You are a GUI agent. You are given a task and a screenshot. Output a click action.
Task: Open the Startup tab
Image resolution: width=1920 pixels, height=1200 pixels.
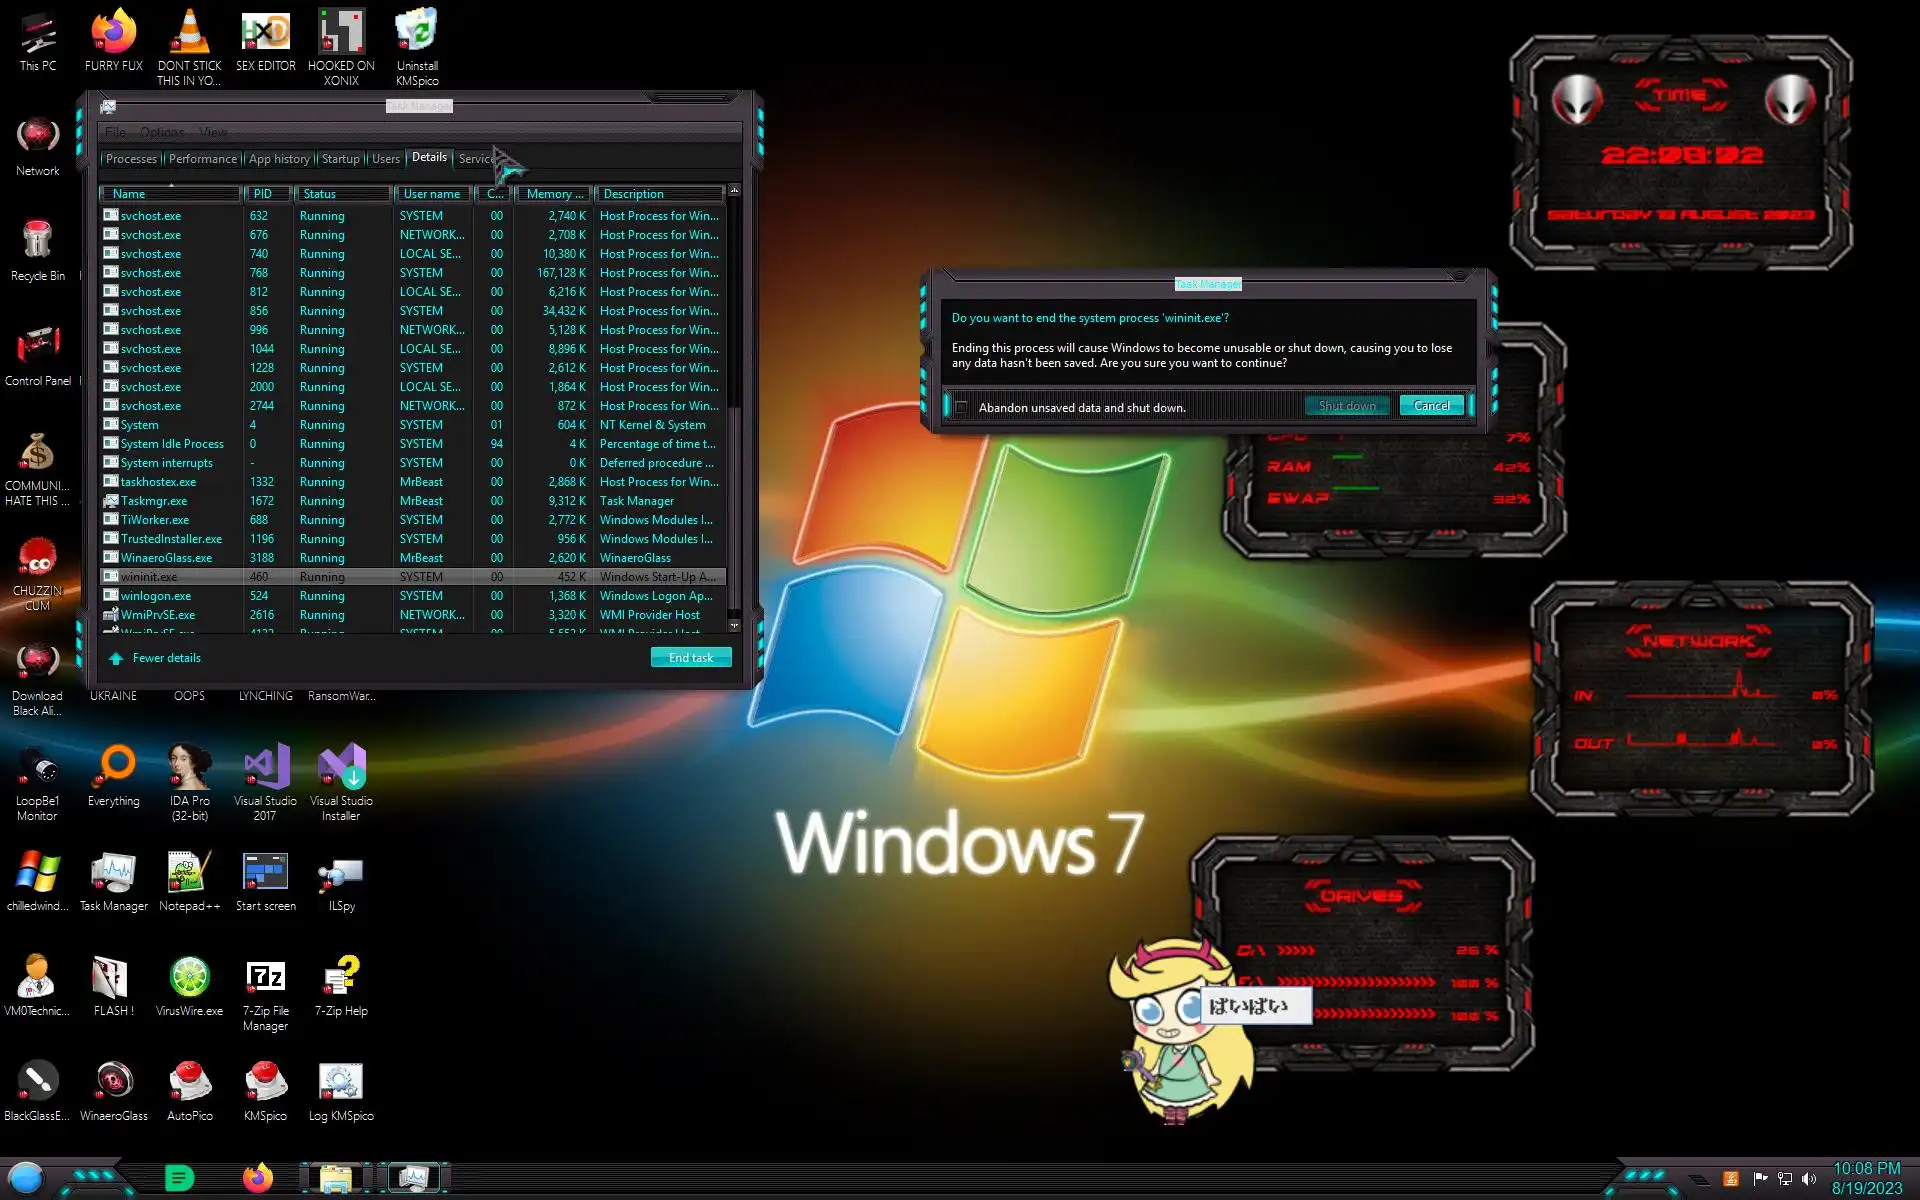point(340,159)
